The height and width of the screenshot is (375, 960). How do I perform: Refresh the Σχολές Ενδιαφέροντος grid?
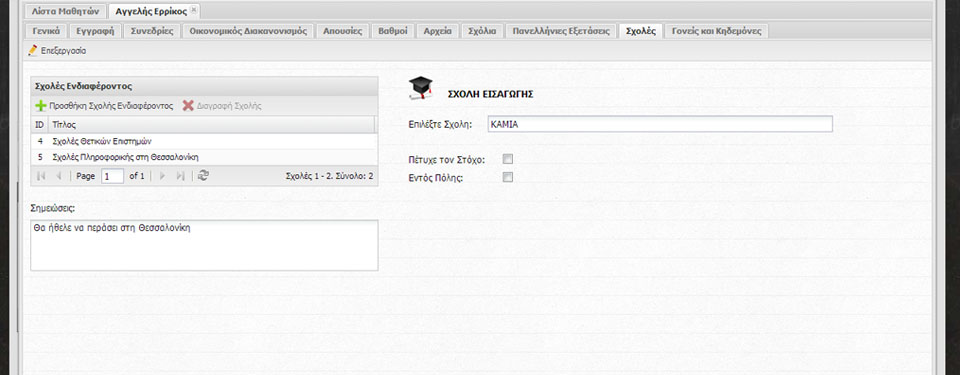coord(204,176)
